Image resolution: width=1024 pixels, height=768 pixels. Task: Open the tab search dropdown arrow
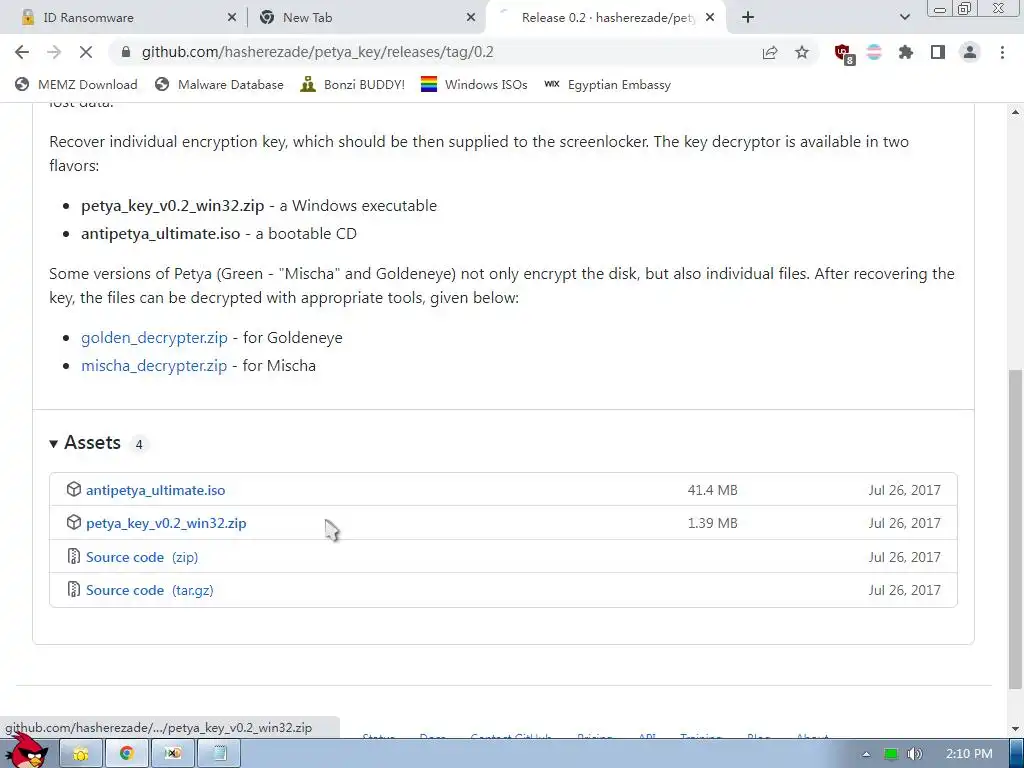[904, 18]
